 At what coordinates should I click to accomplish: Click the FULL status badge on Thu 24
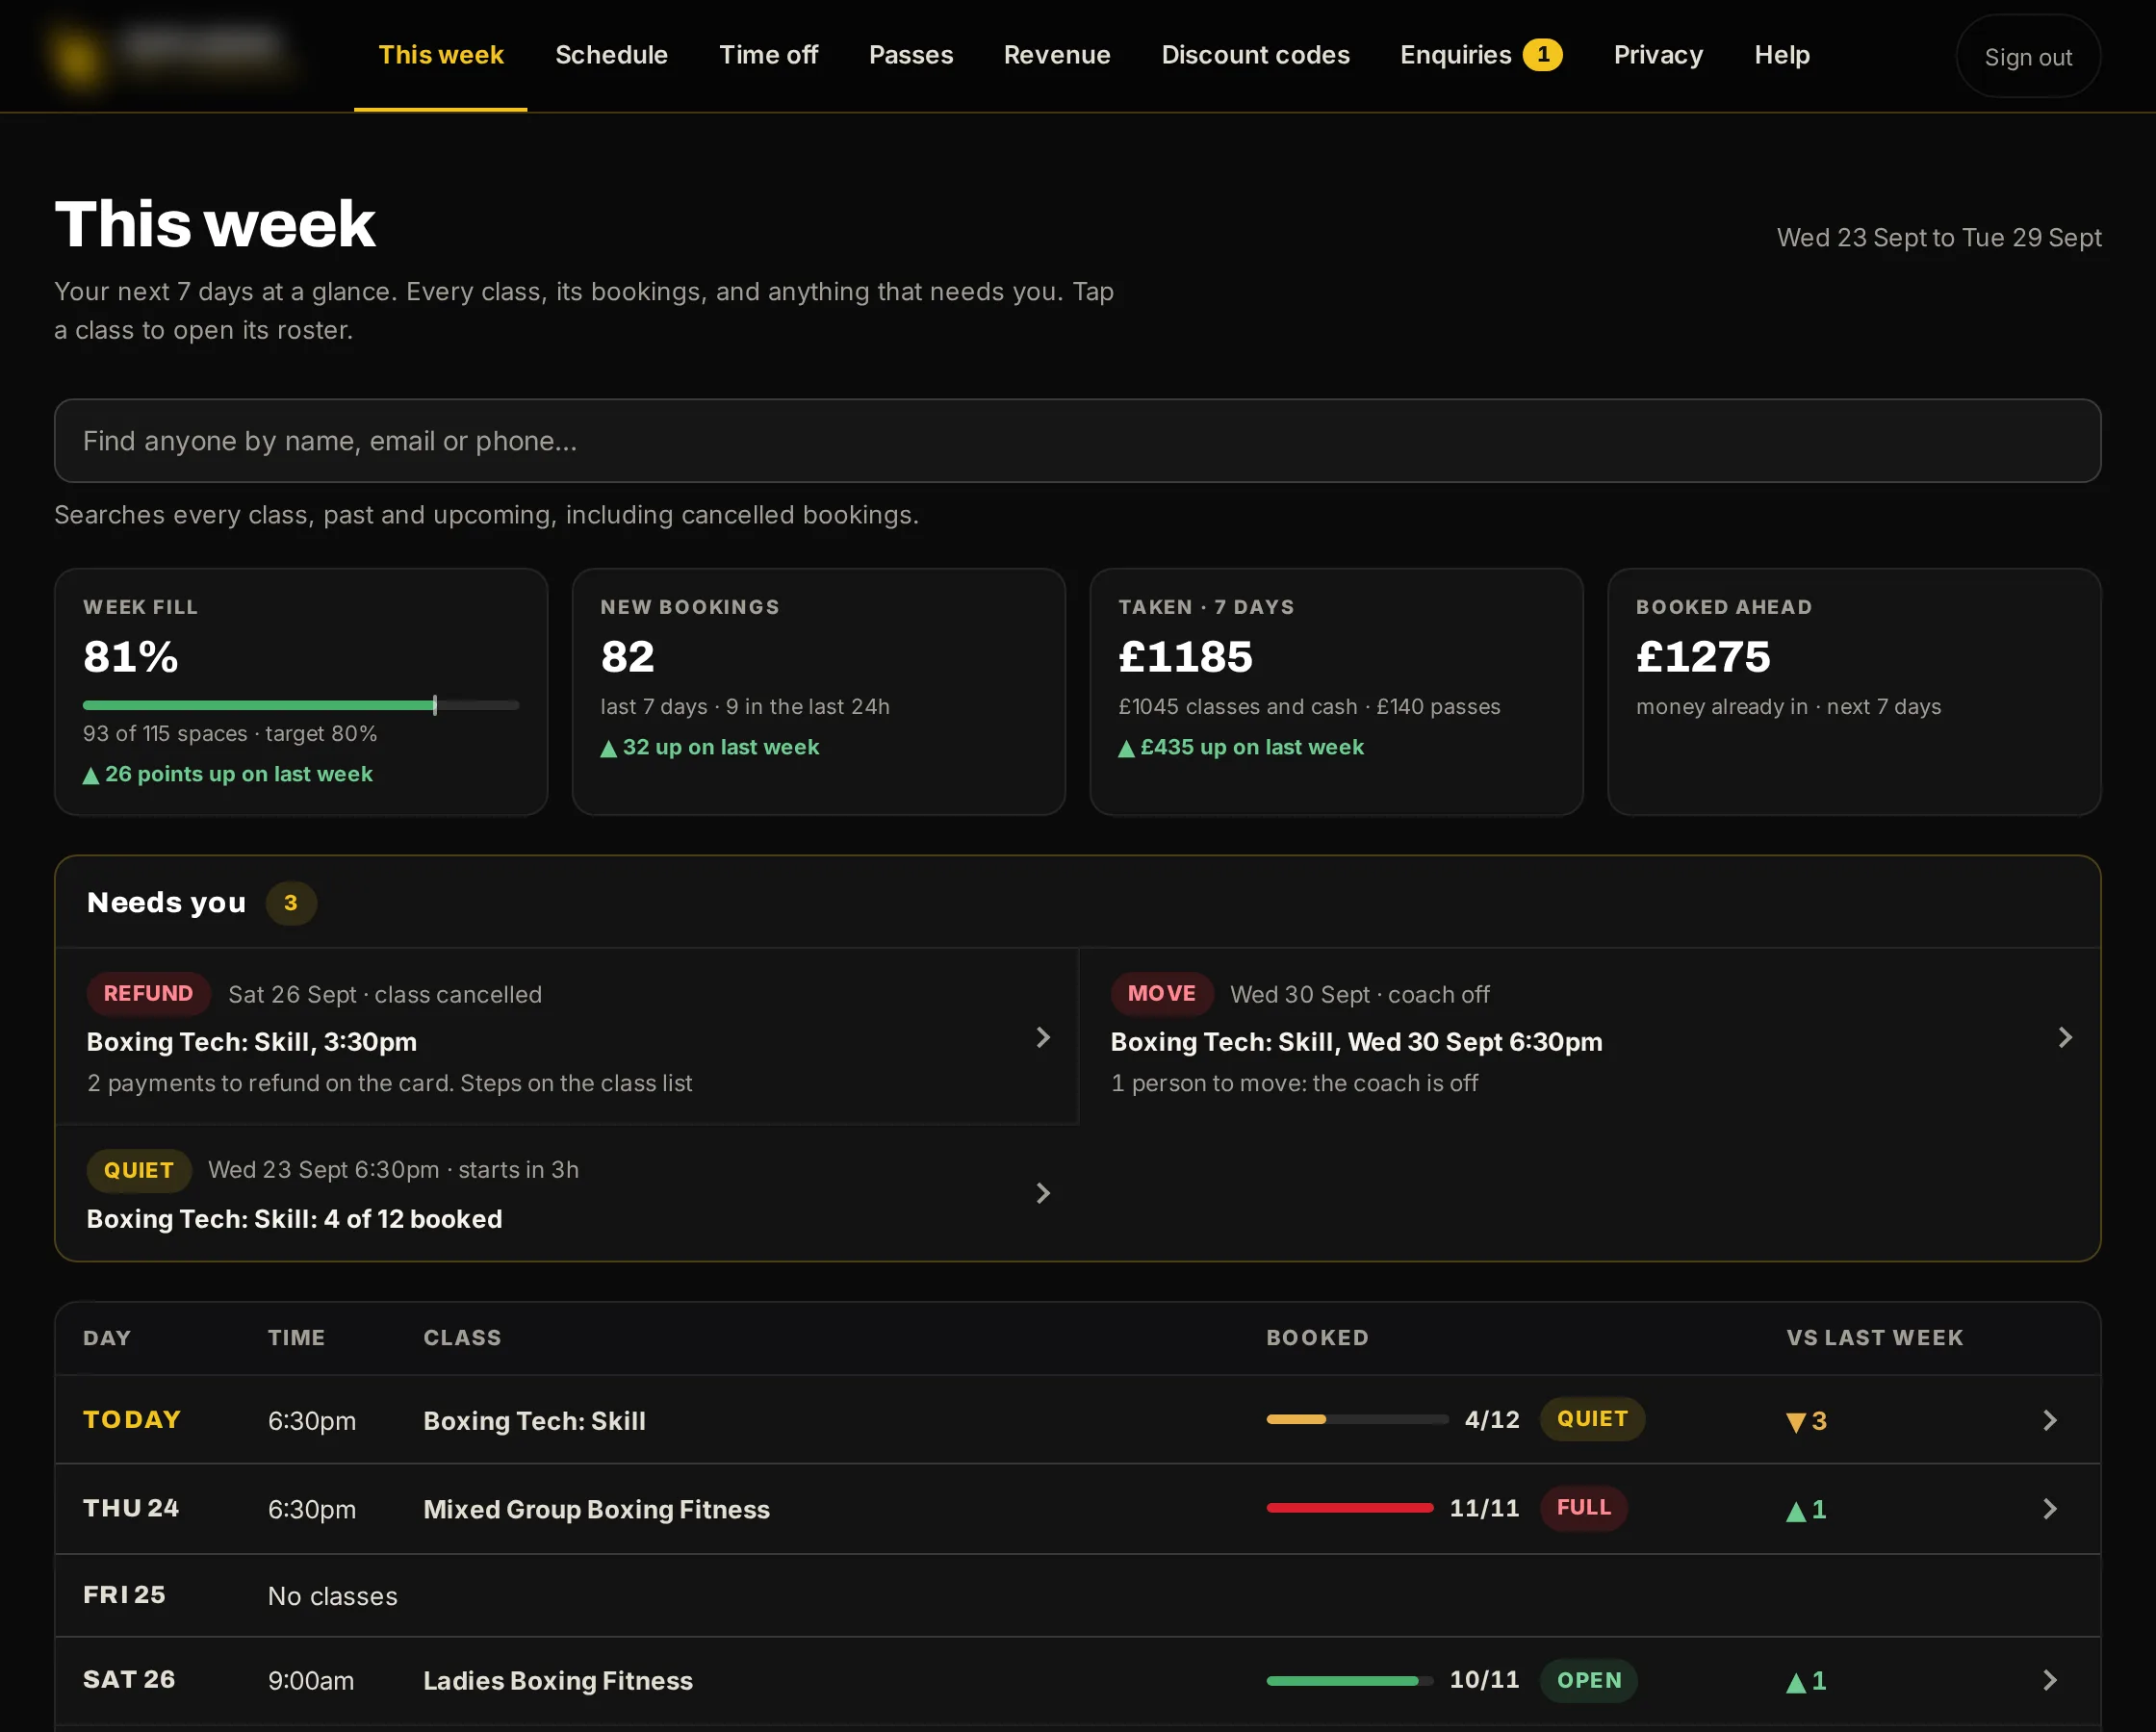click(1583, 1508)
